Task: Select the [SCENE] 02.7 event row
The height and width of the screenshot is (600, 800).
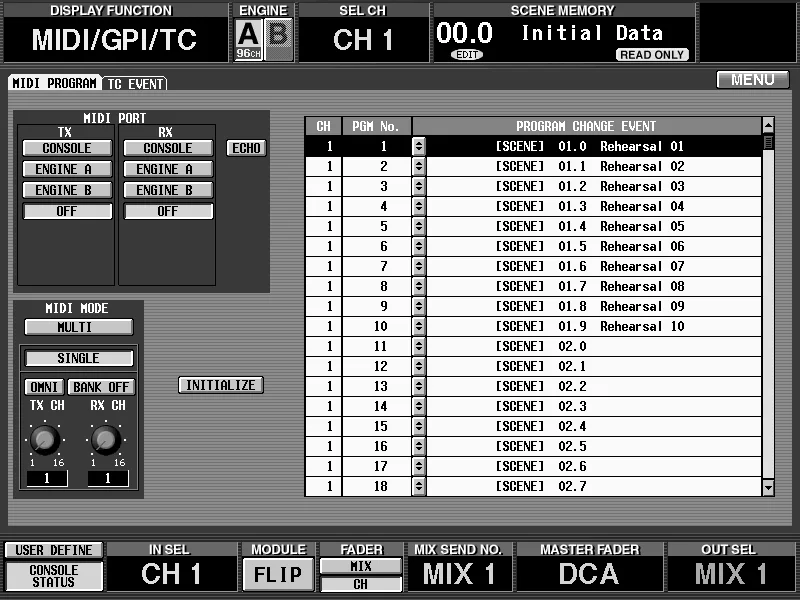Action: pos(594,486)
